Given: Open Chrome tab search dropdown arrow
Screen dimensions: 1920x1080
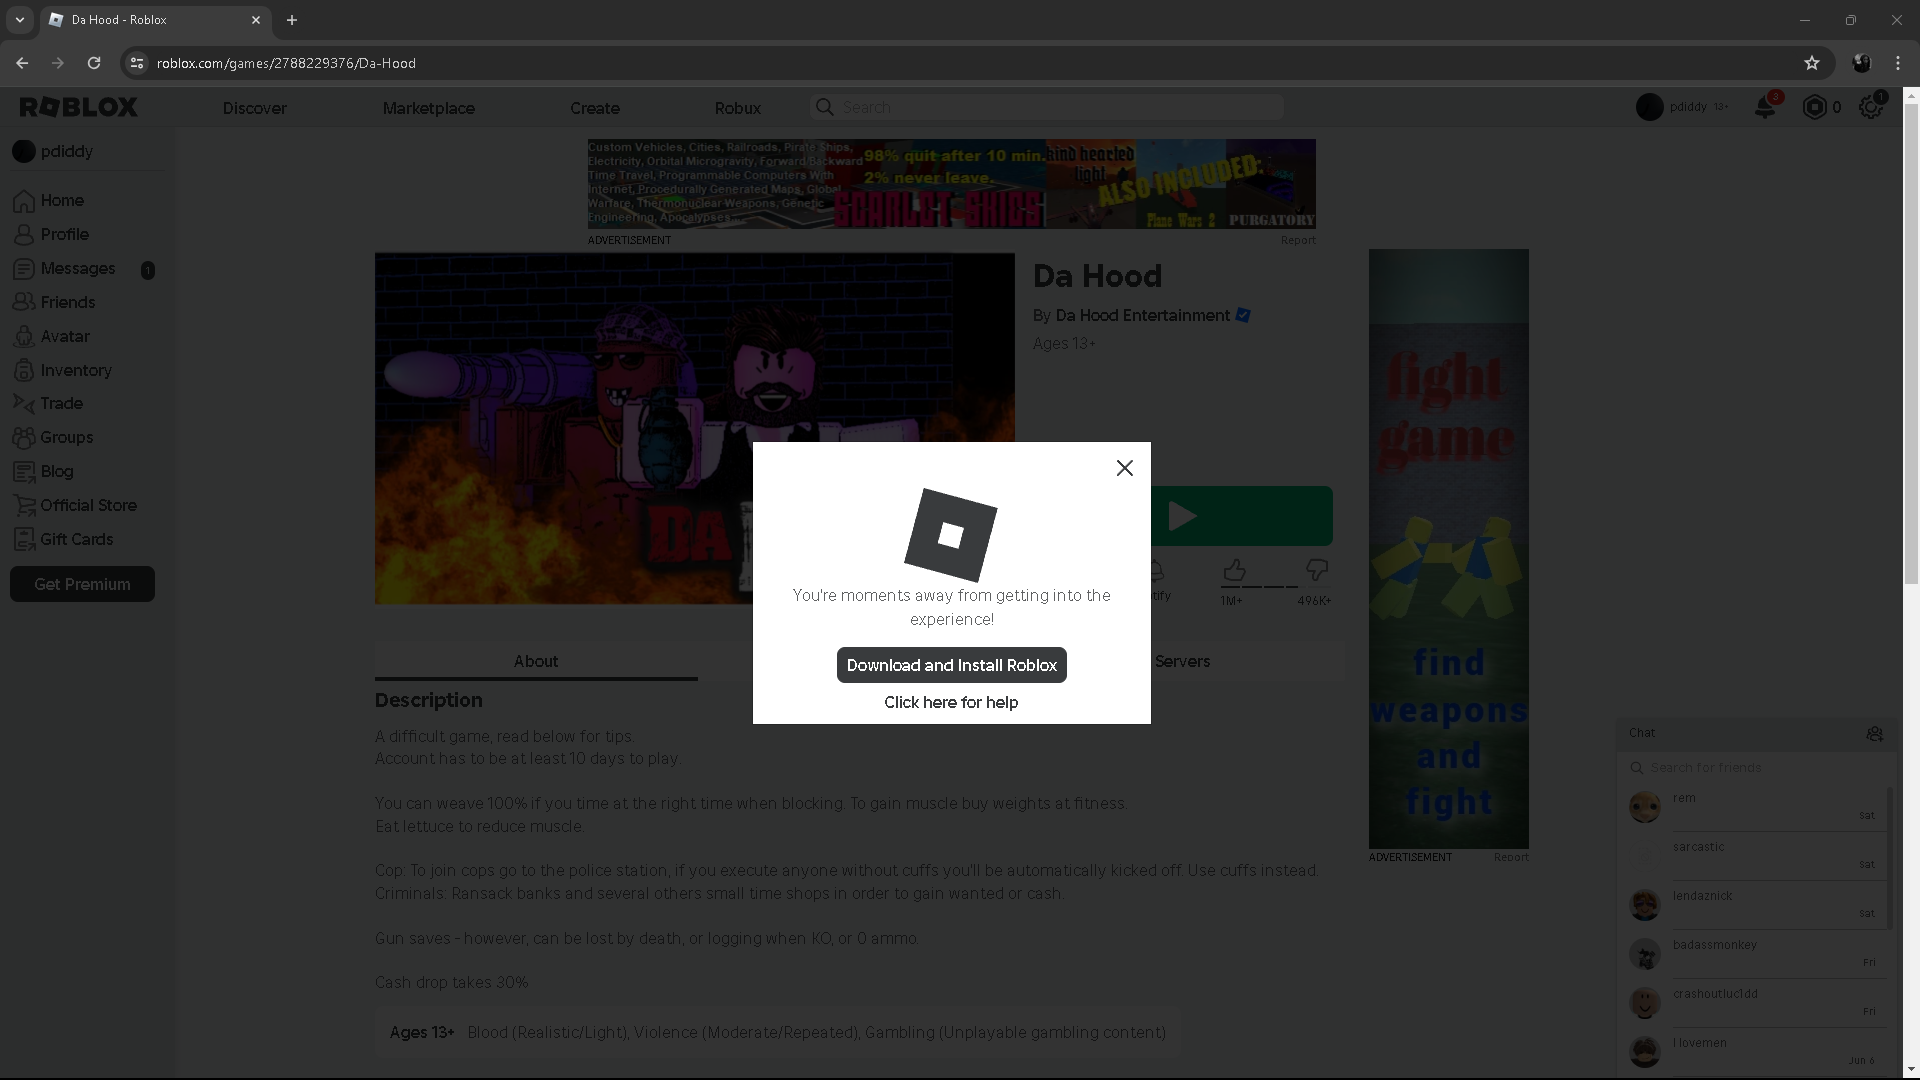Looking at the screenshot, I should coord(19,20).
